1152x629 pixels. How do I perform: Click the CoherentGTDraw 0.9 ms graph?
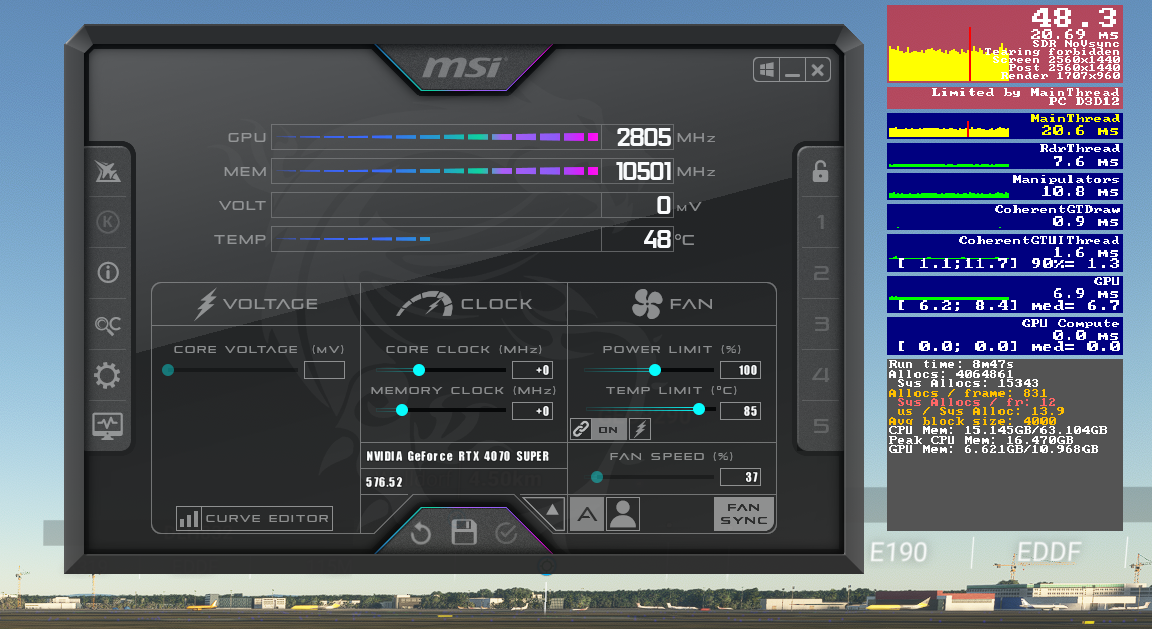pyautogui.click(x=1004, y=217)
